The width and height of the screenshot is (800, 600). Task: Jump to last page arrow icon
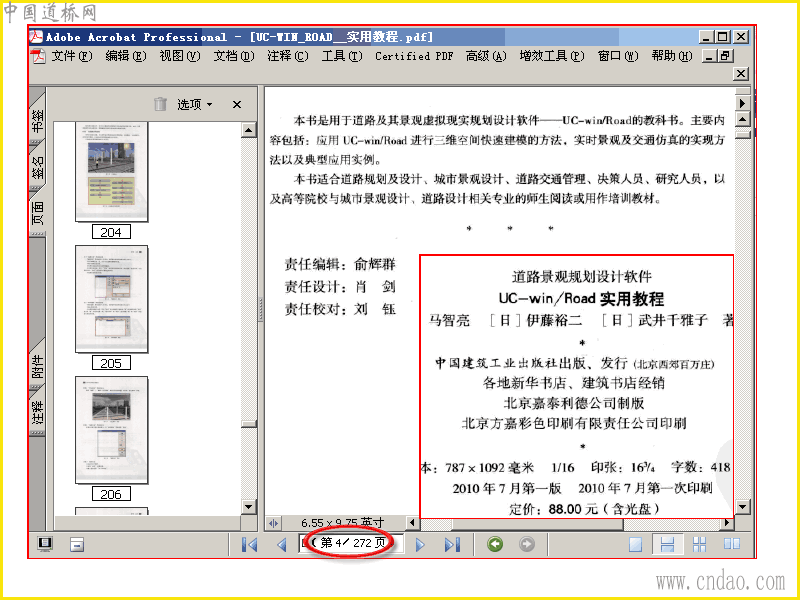click(x=453, y=545)
